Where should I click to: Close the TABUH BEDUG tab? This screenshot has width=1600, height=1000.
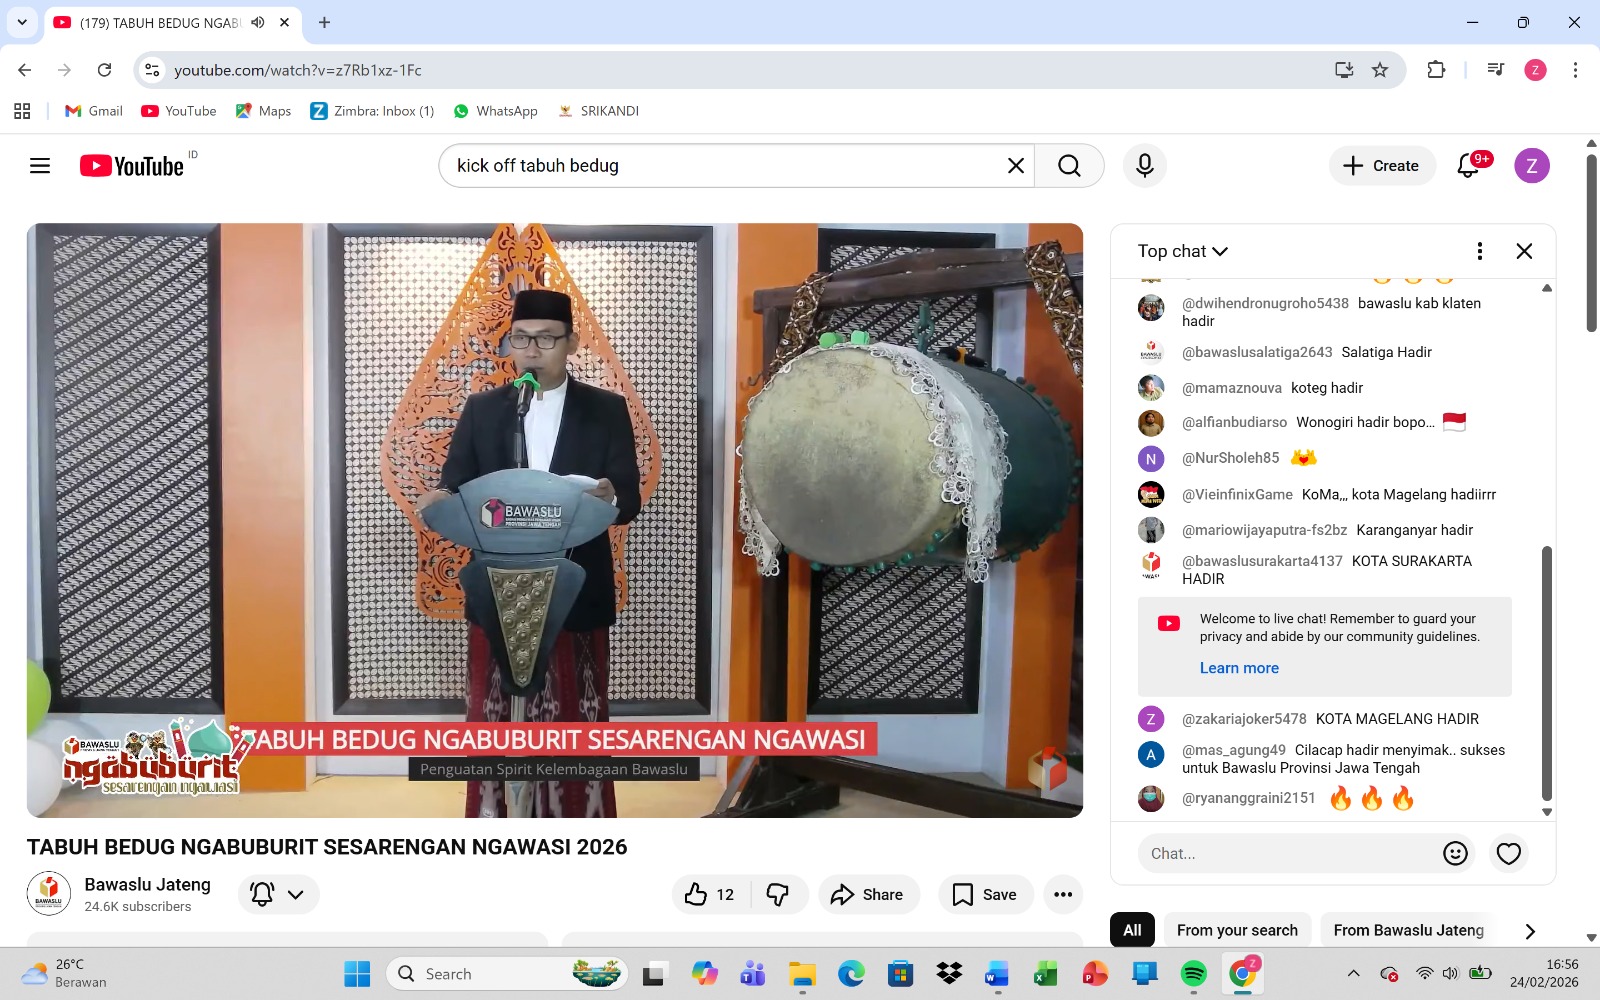click(285, 22)
